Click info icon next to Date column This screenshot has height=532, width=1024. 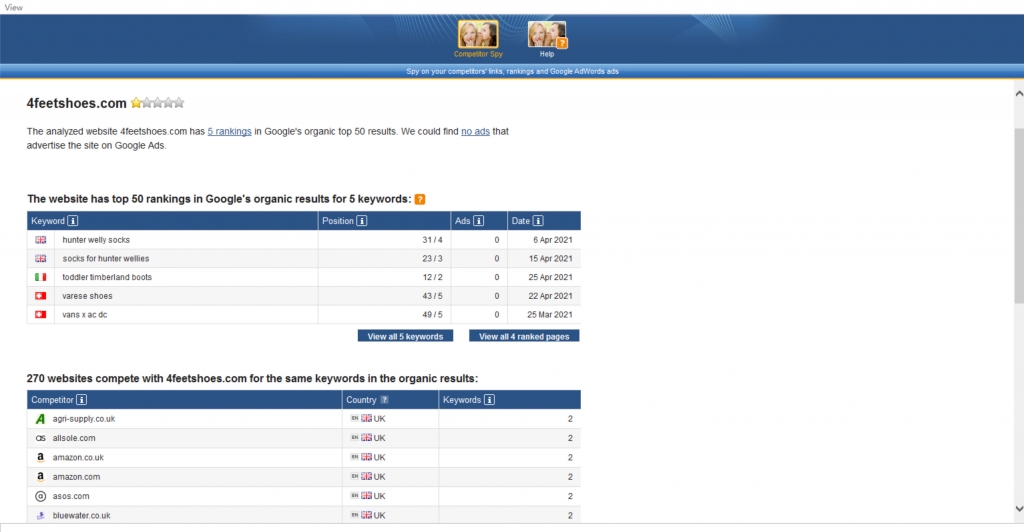click(538, 221)
